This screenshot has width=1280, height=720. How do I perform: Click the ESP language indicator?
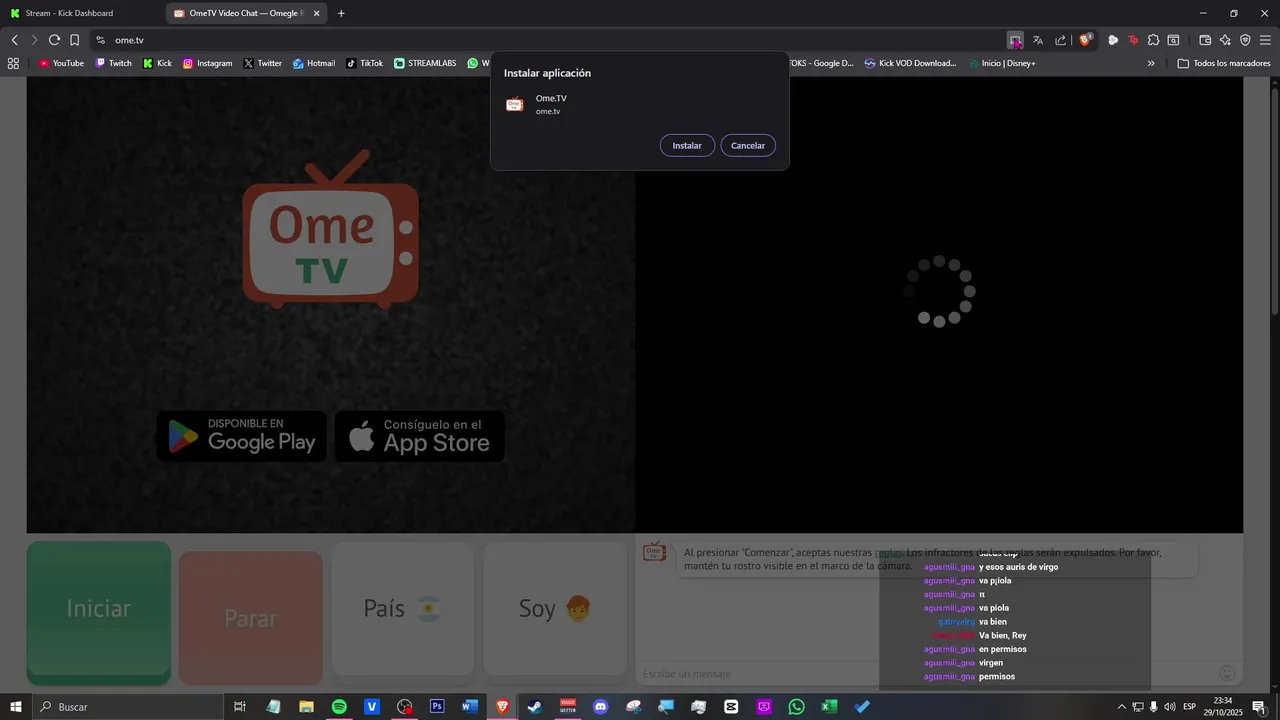pyautogui.click(x=1190, y=707)
